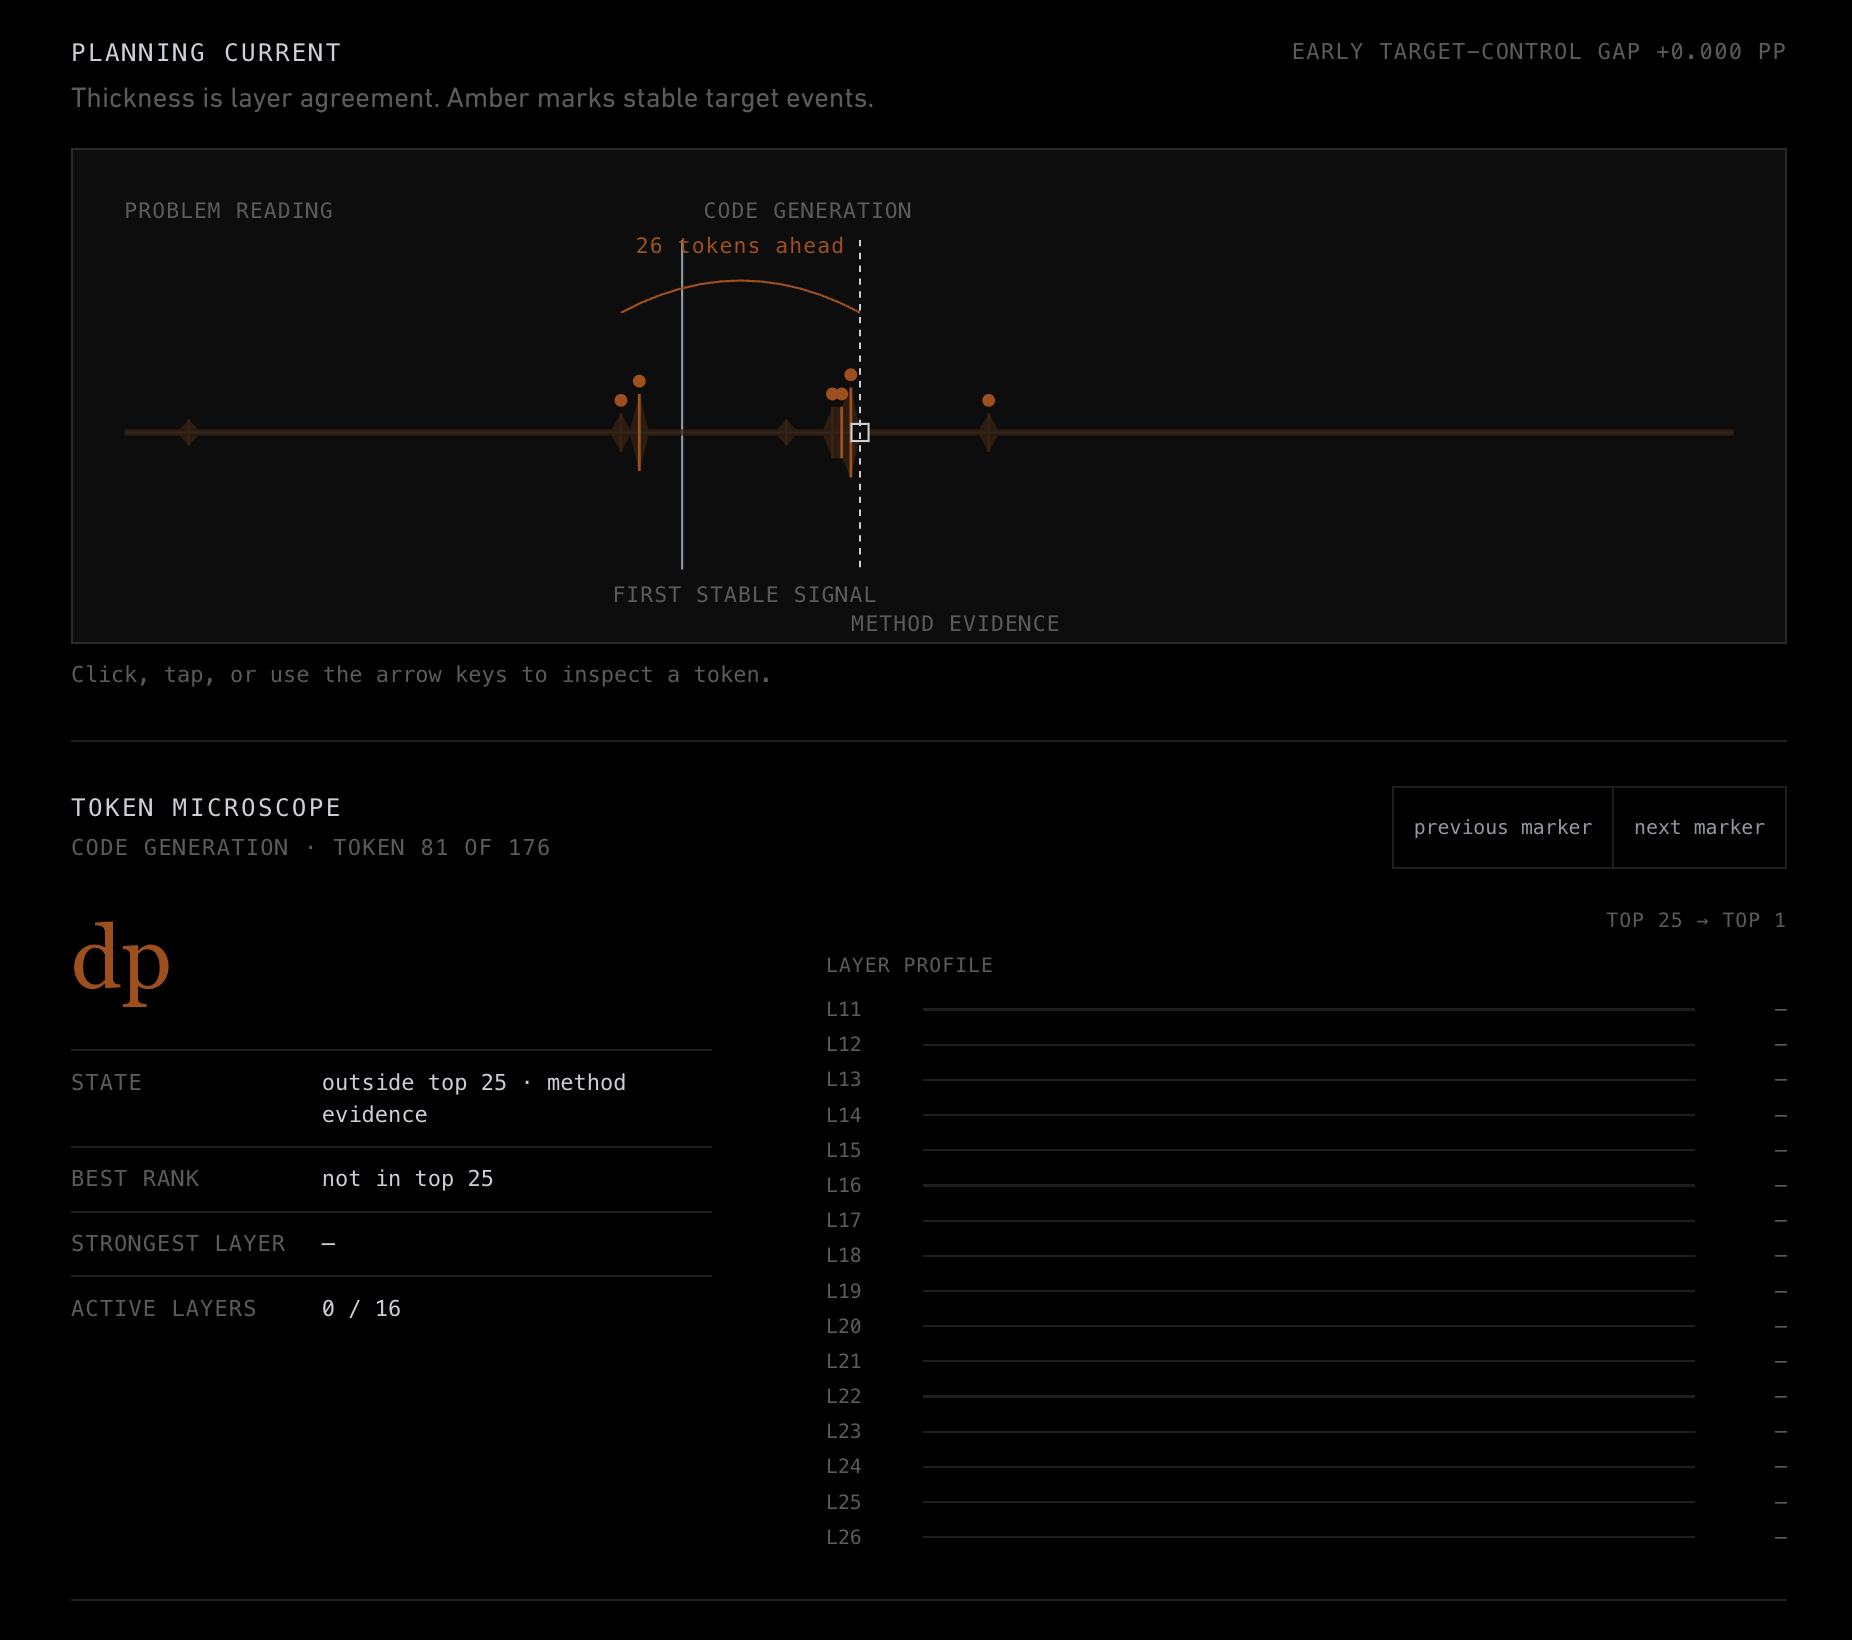Select the L17 layer profile row

point(1306,1221)
